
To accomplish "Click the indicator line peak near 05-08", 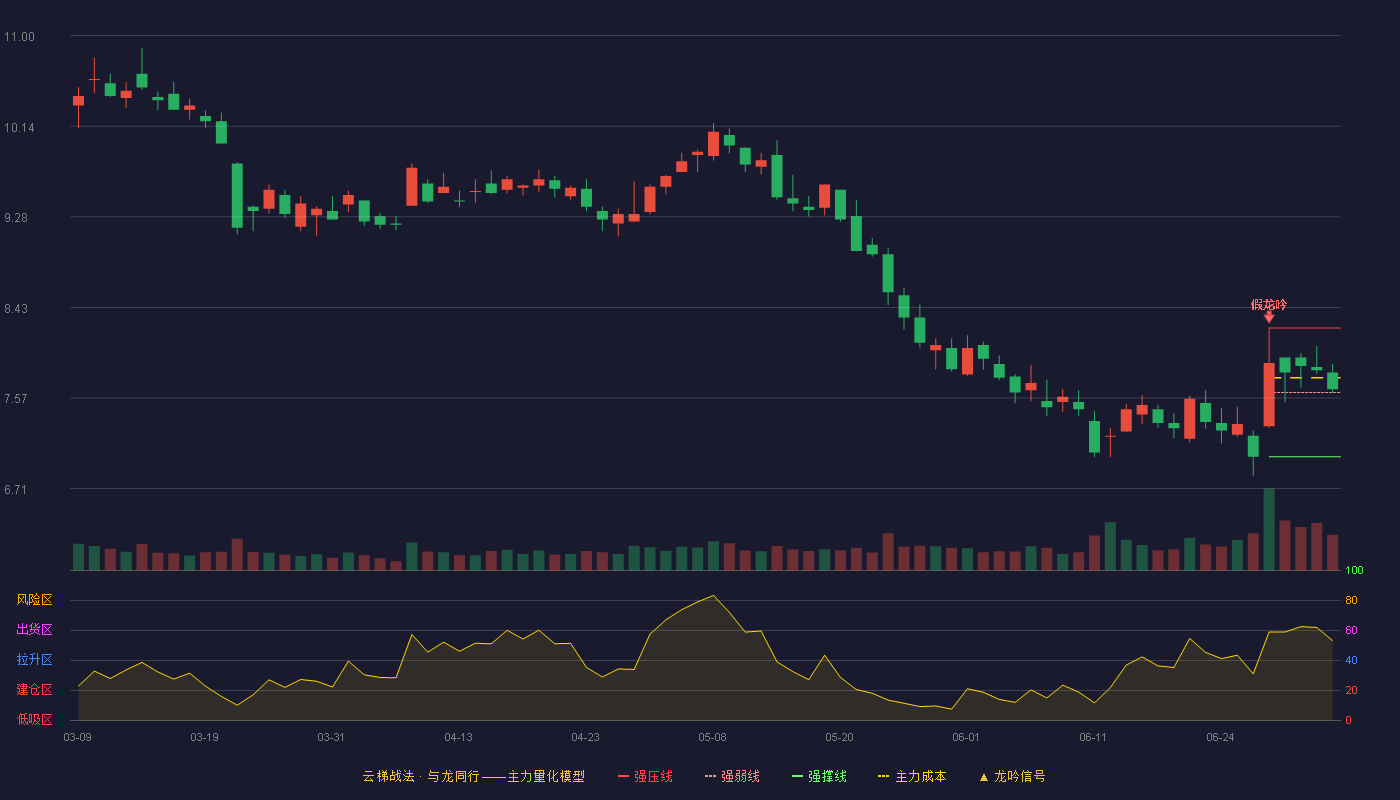I will (712, 596).
